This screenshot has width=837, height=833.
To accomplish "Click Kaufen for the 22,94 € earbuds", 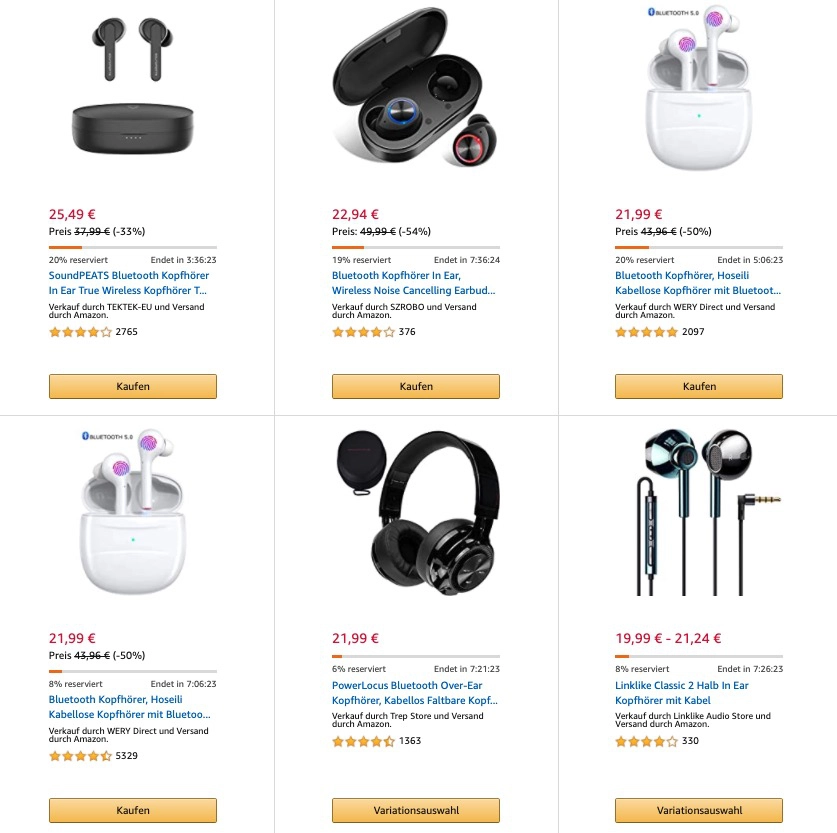I will point(416,386).
